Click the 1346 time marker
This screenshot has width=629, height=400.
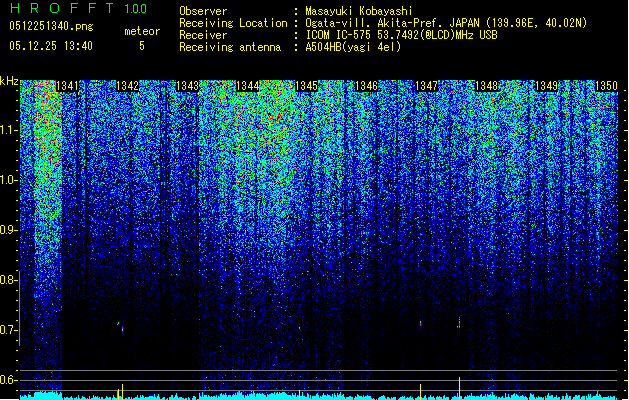[367, 86]
